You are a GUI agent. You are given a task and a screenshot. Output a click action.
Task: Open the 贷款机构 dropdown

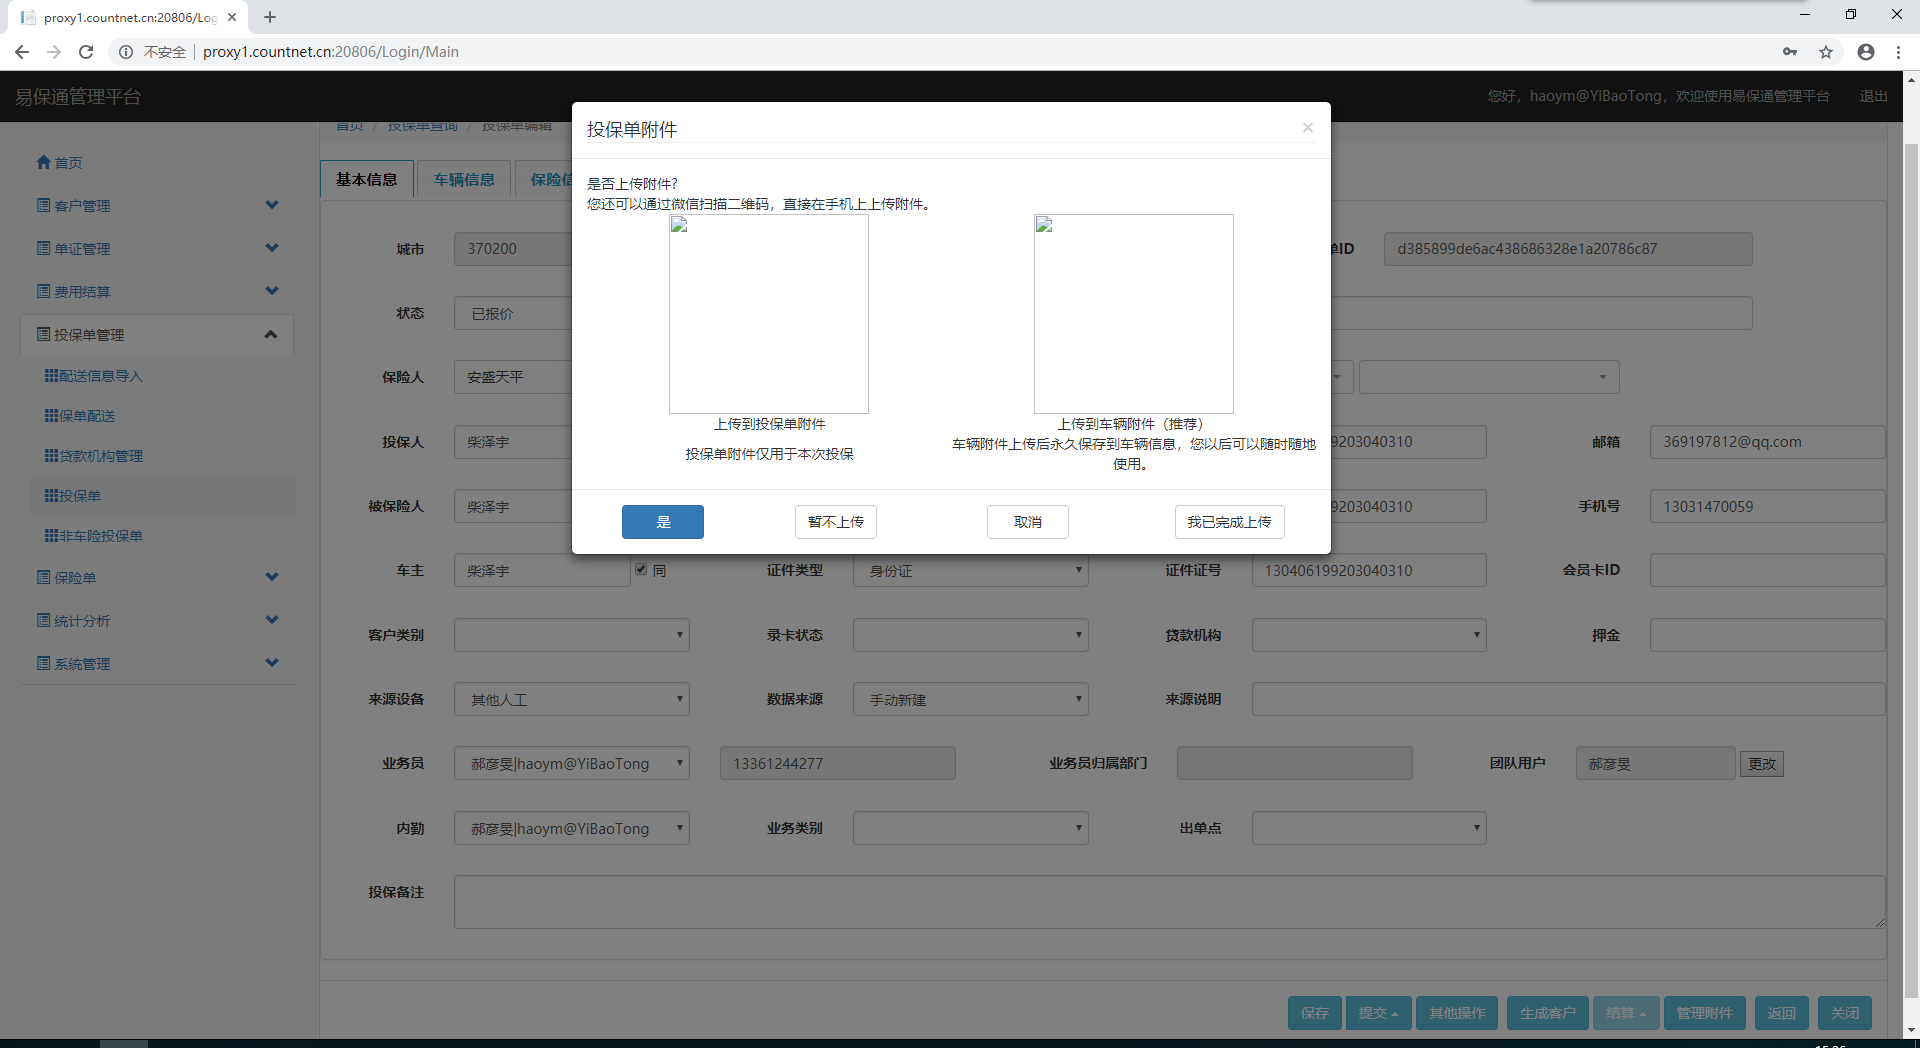(1369, 635)
